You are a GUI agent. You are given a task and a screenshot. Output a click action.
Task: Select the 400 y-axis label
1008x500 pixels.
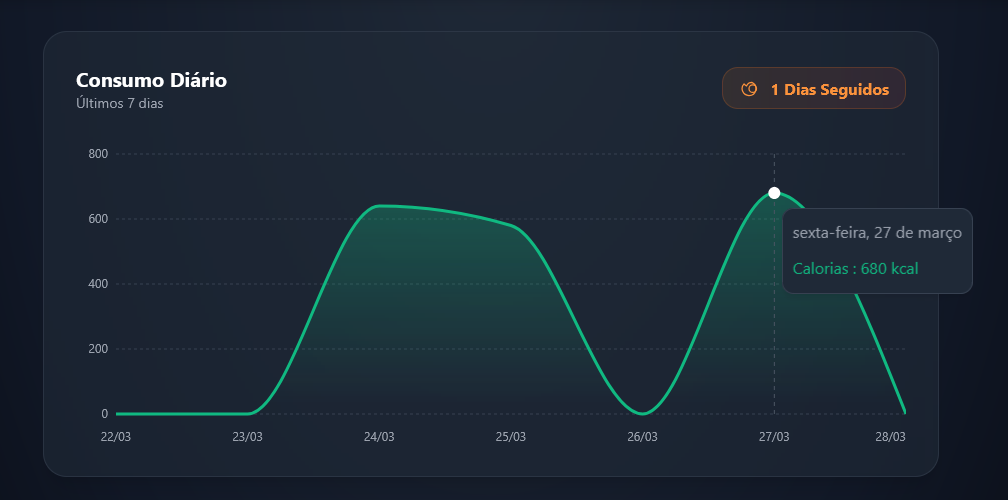click(97, 284)
